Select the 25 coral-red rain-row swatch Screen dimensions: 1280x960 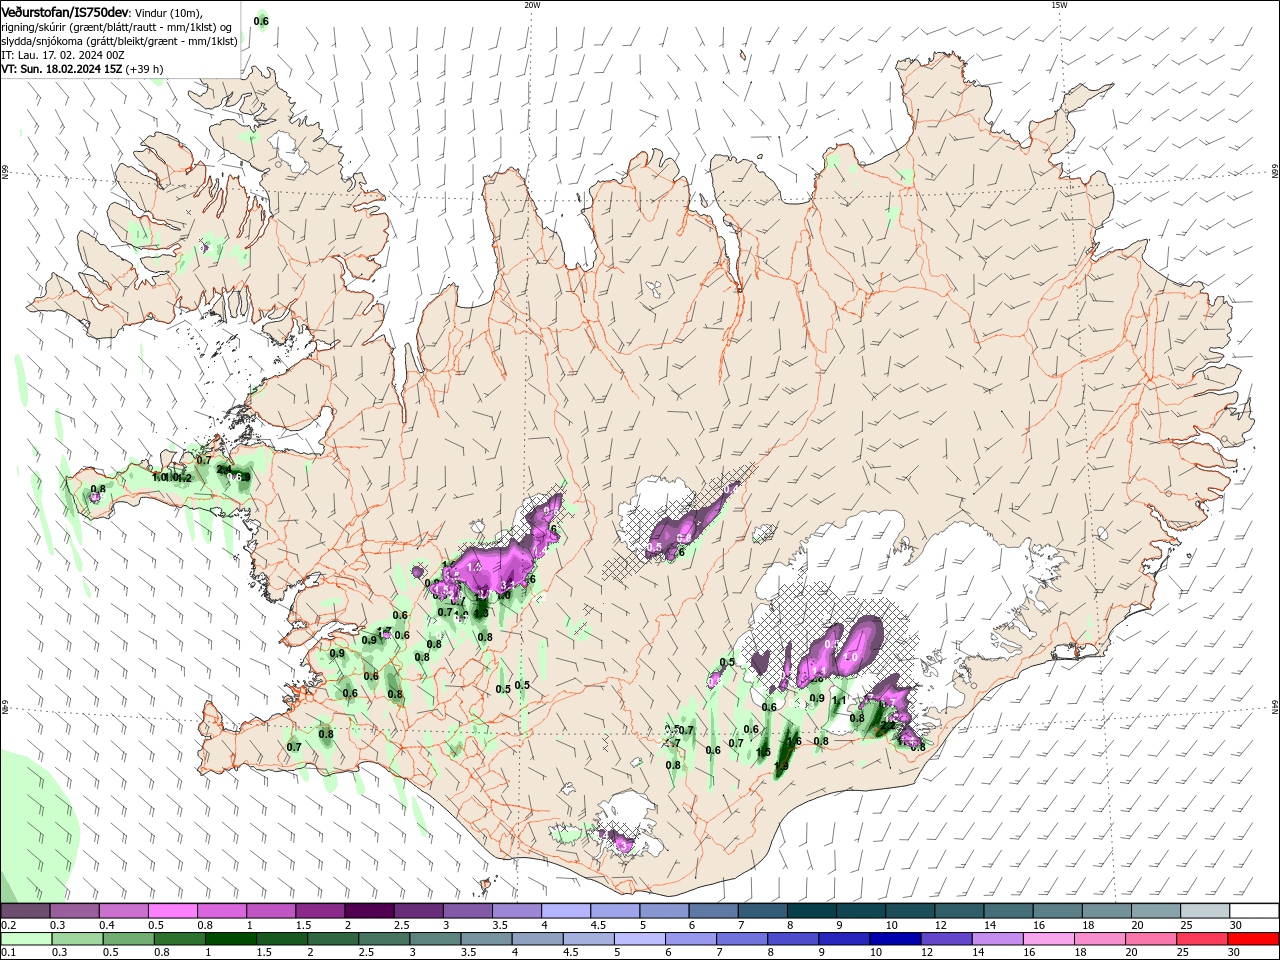coord(1203,939)
